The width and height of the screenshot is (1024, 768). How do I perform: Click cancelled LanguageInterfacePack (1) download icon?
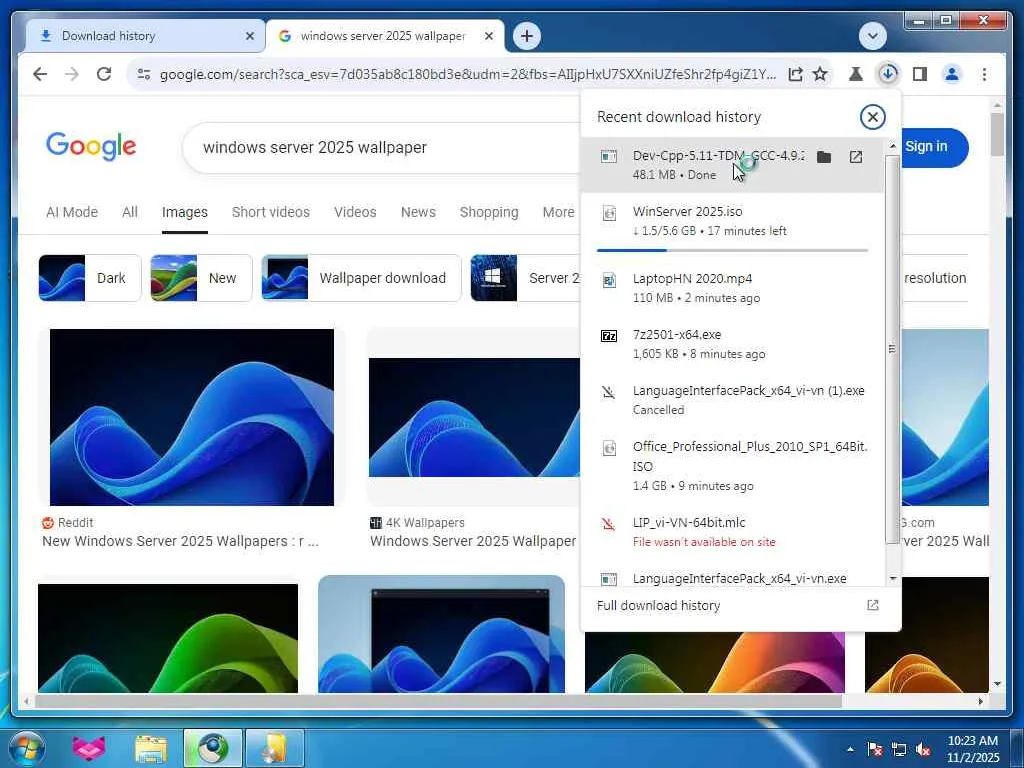click(609, 392)
